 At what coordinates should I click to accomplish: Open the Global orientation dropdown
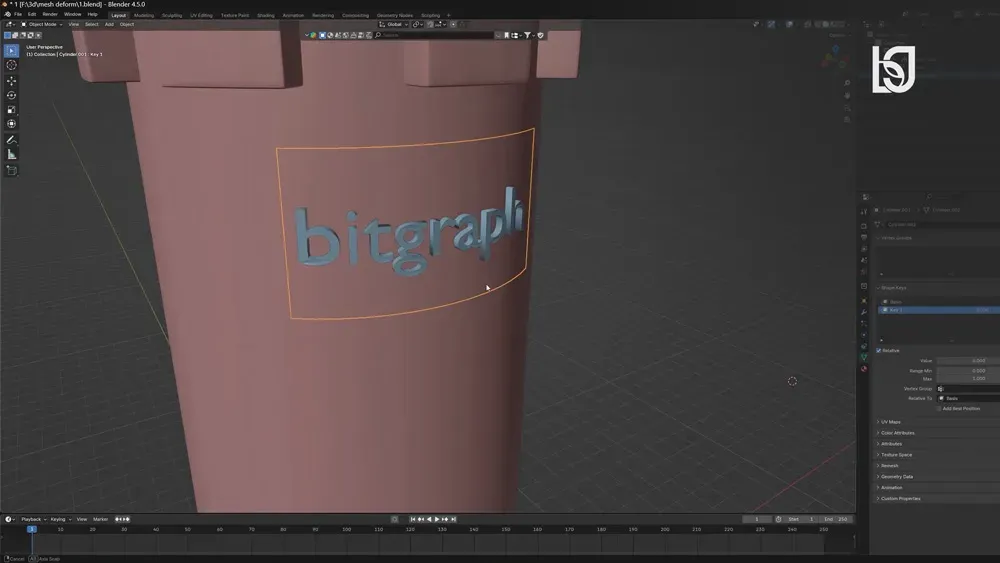click(x=393, y=24)
